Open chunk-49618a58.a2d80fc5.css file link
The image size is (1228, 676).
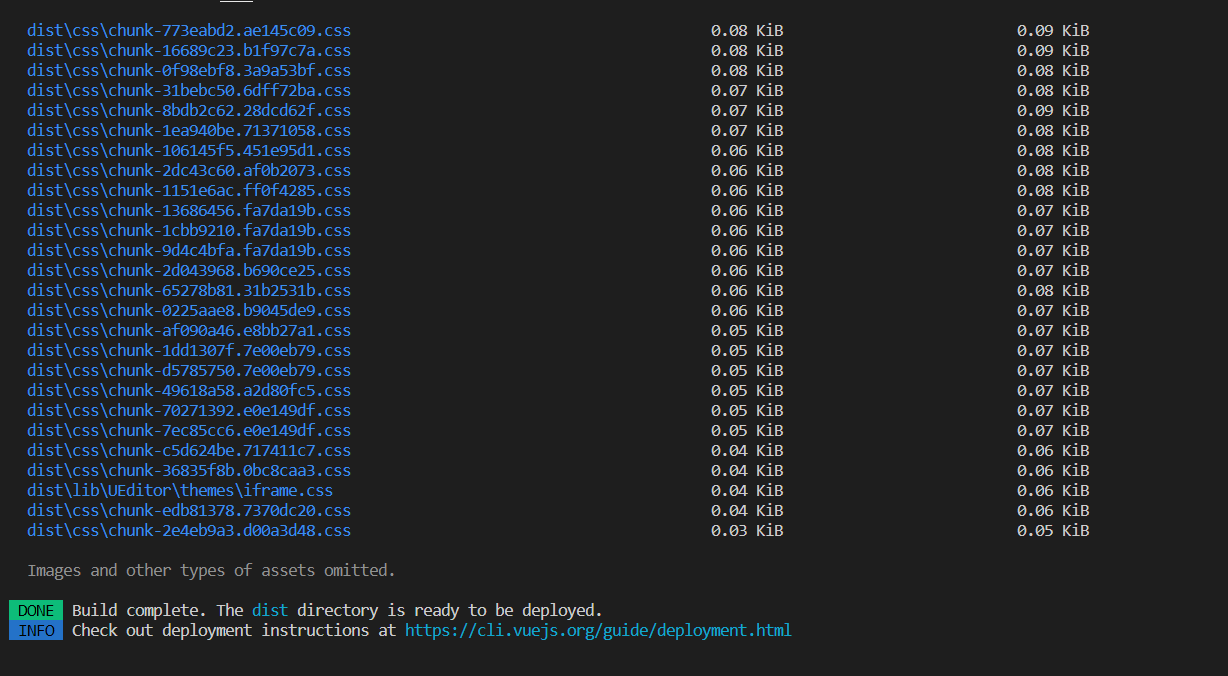tap(189, 391)
